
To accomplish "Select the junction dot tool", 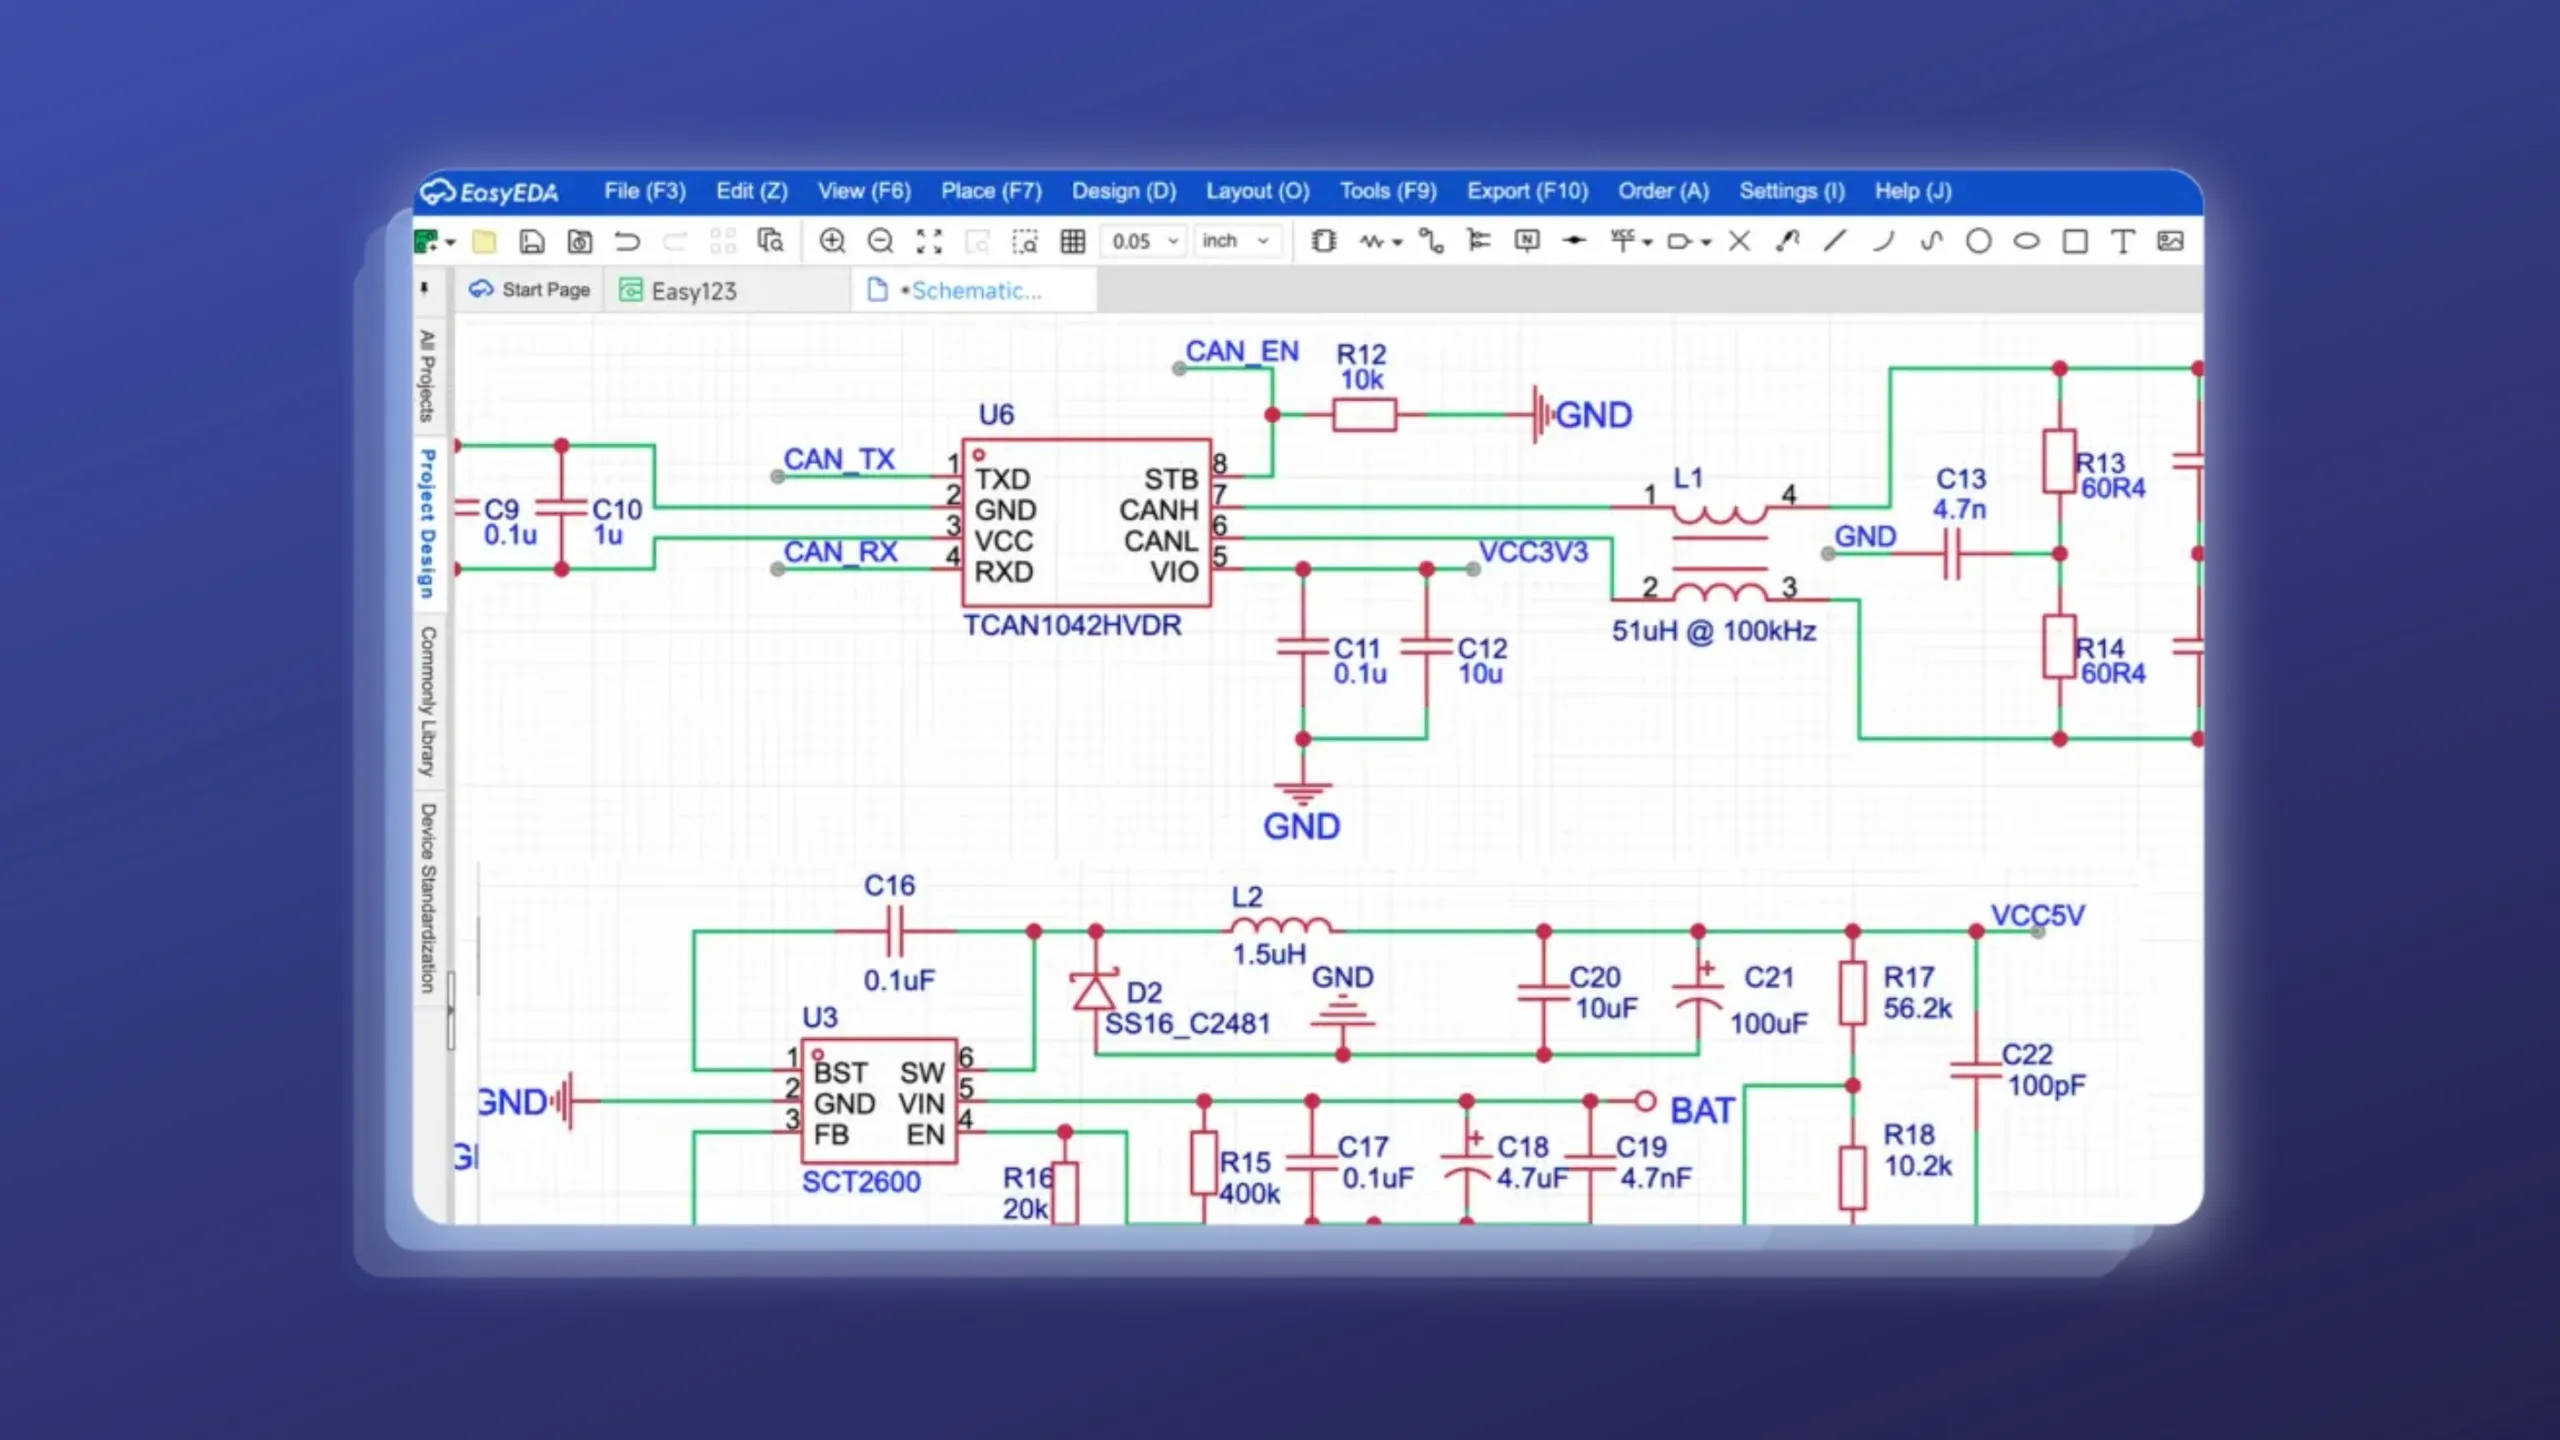I will coord(1575,241).
